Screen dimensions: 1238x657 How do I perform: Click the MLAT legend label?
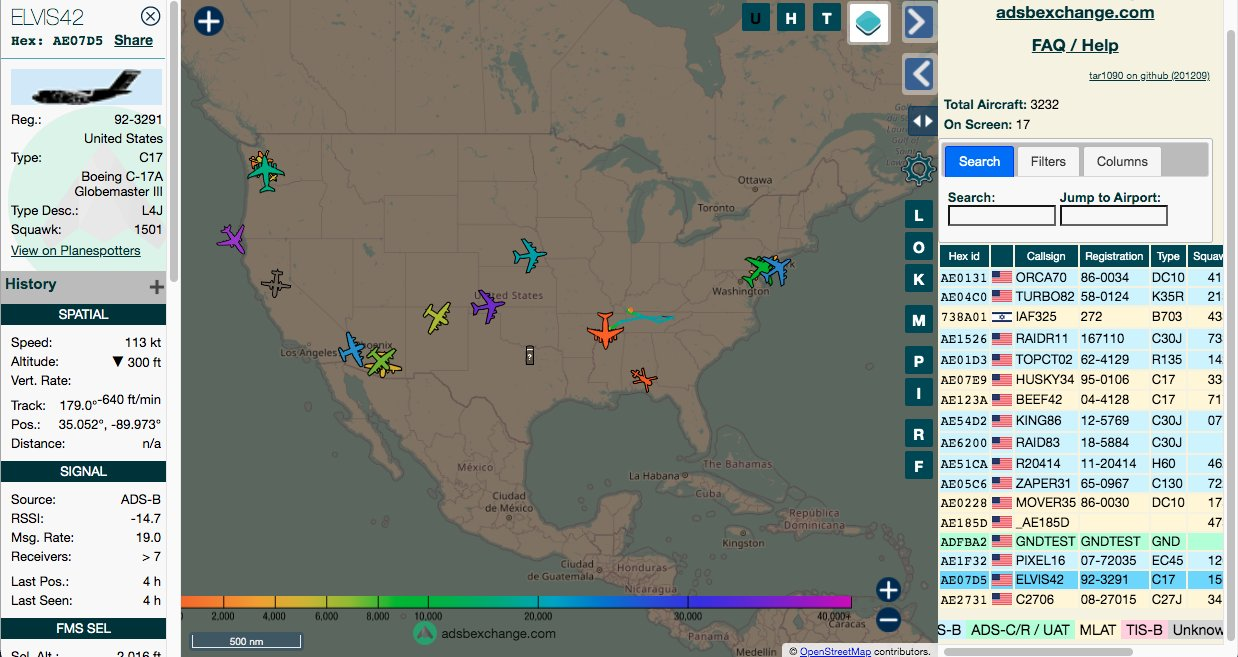(1097, 630)
